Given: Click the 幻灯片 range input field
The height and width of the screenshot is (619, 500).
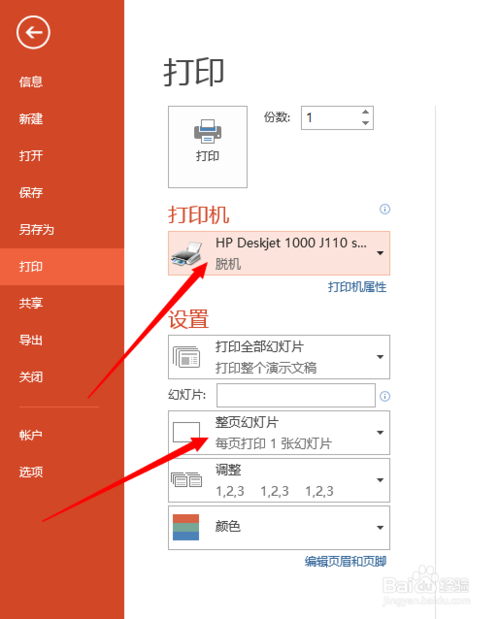Looking at the screenshot, I should point(296,395).
